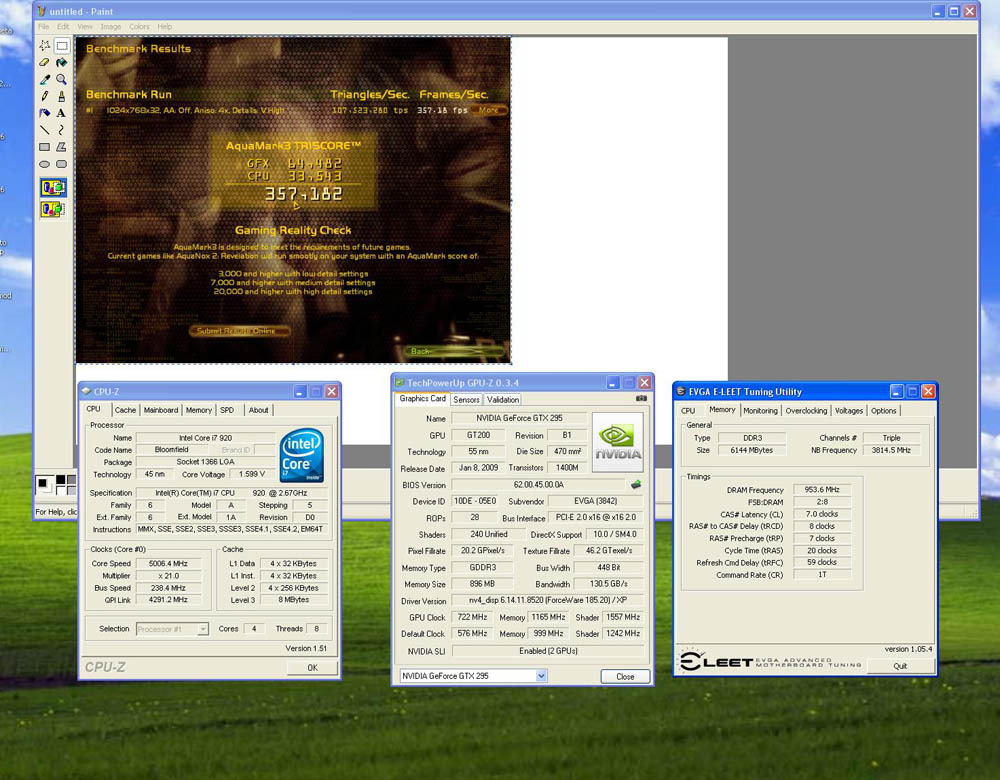1000x780 pixels.
Task: Click the GPU-Z Name field "NVIDIA GeForce GTX 295"
Action: [x=519, y=418]
